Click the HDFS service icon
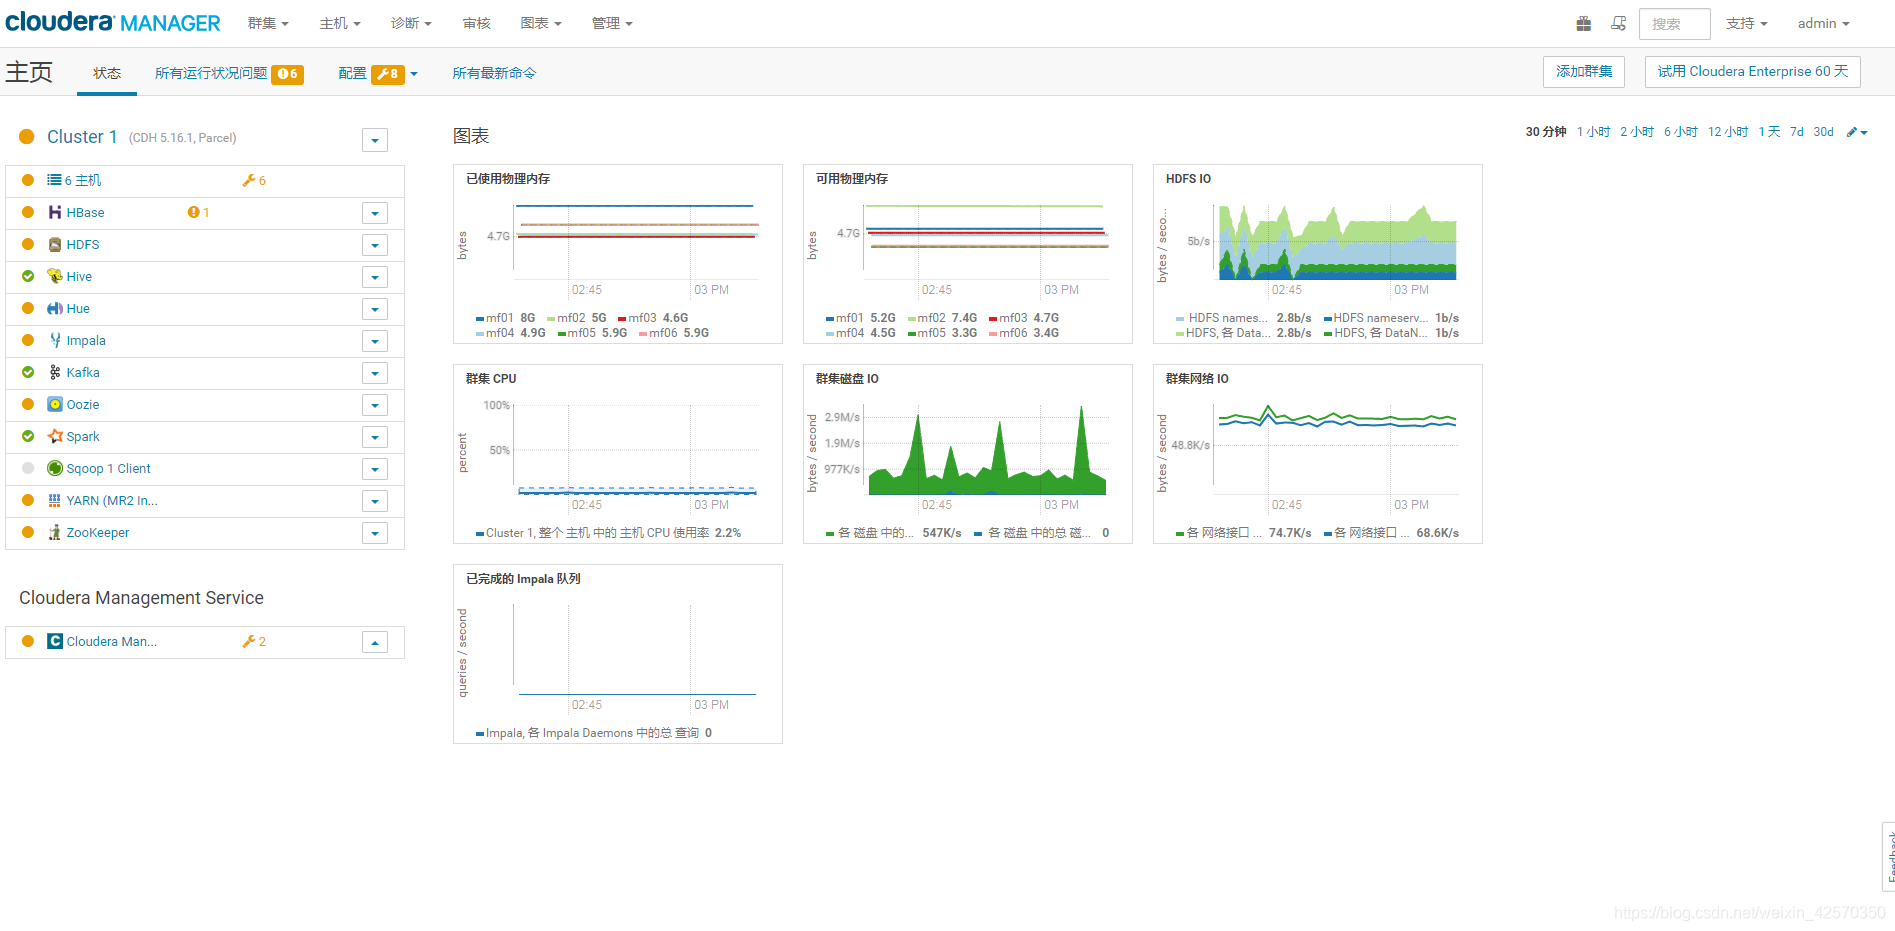Screen dimensions: 1895x931 pos(55,244)
